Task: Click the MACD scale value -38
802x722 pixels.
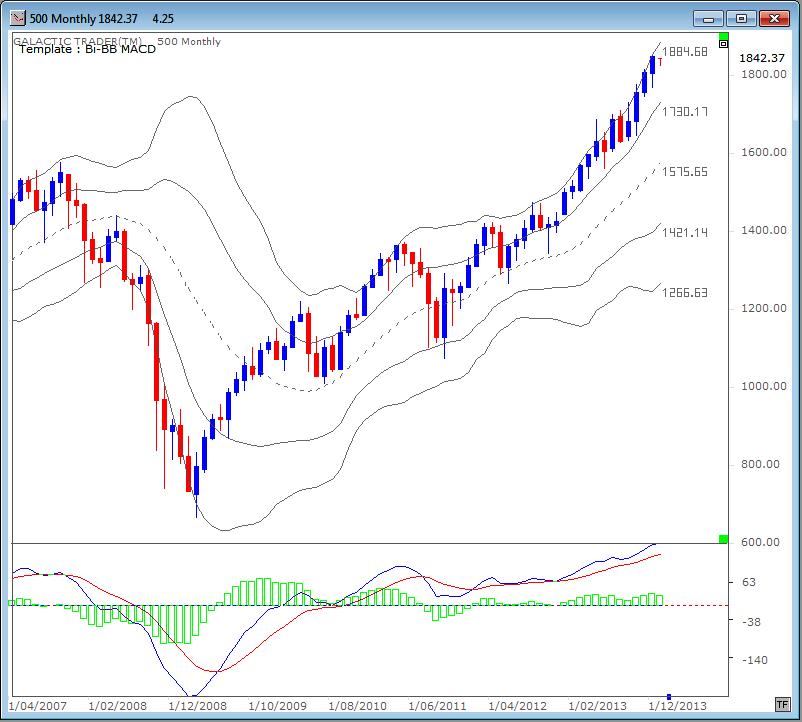Action: click(x=751, y=622)
